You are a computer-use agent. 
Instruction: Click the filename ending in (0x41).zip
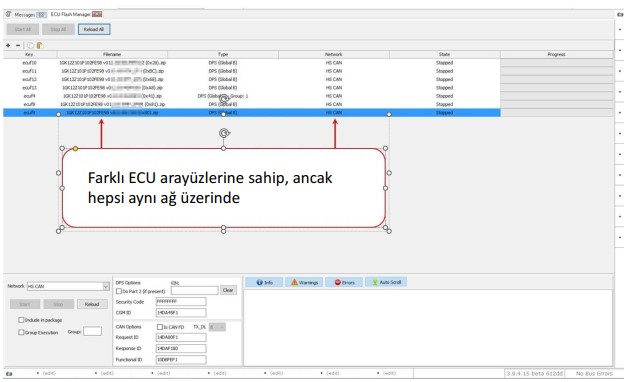pyautogui.click(x=113, y=96)
